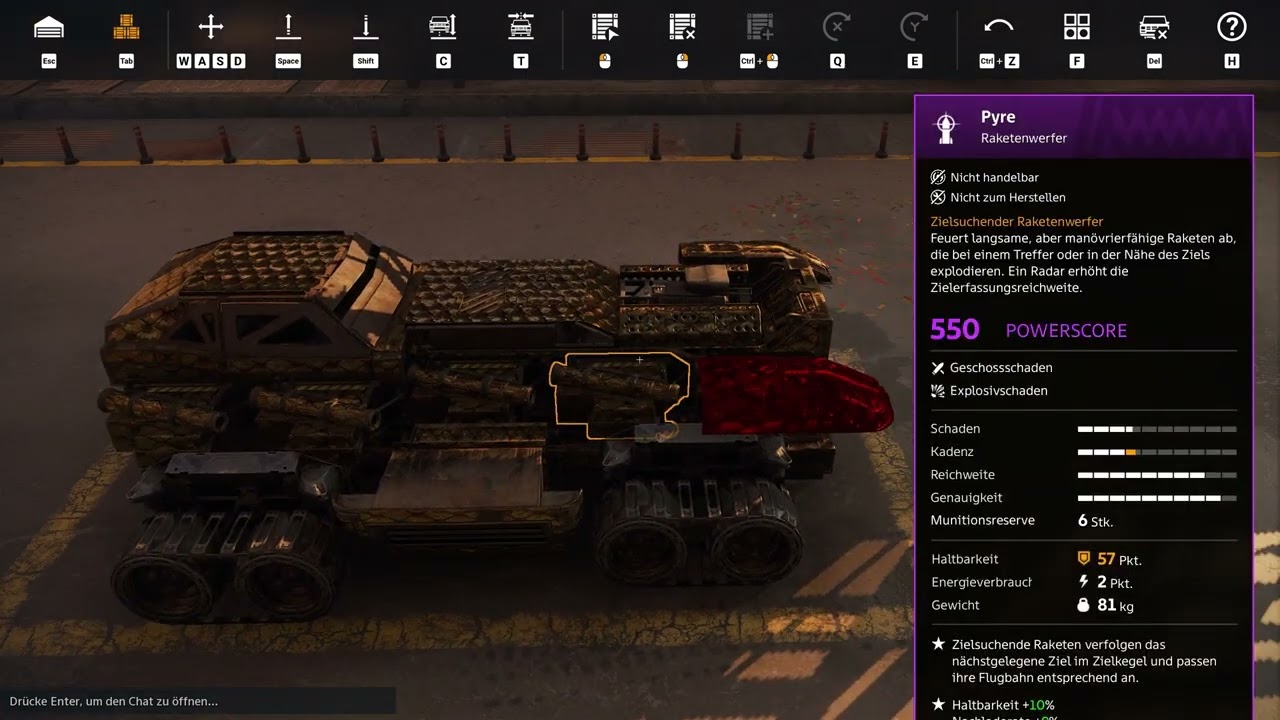Click the garage icon above Esc

(x=49, y=28)
